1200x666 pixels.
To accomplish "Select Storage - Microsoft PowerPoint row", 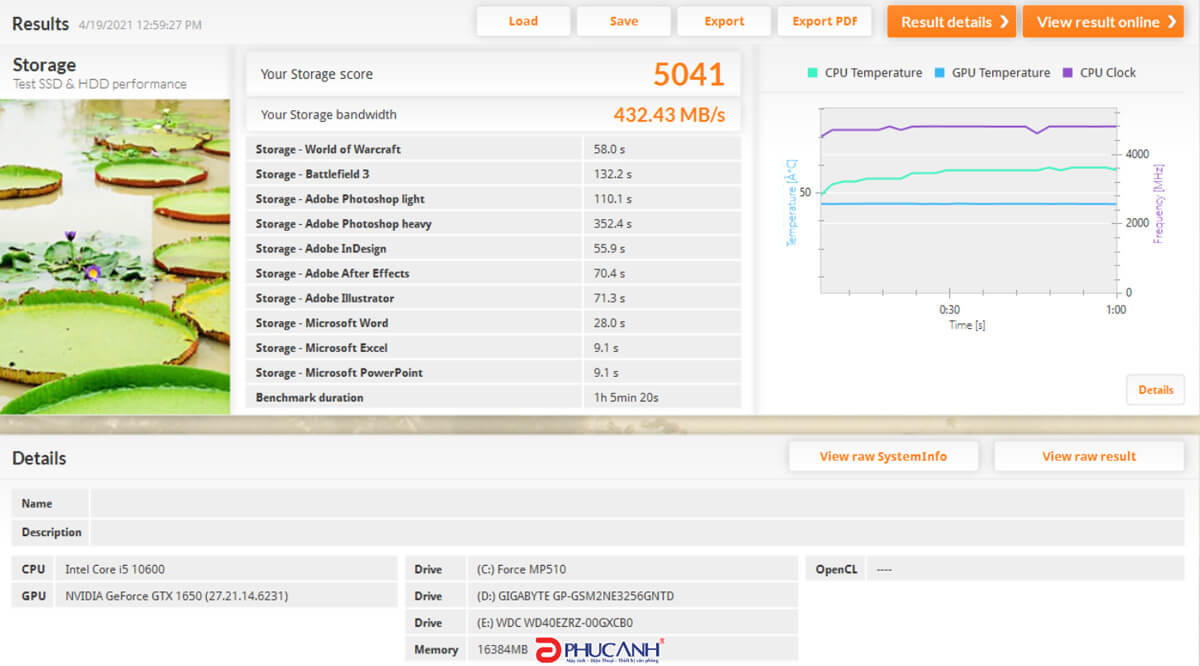I will pyautogui.click(x=494, y=373).
